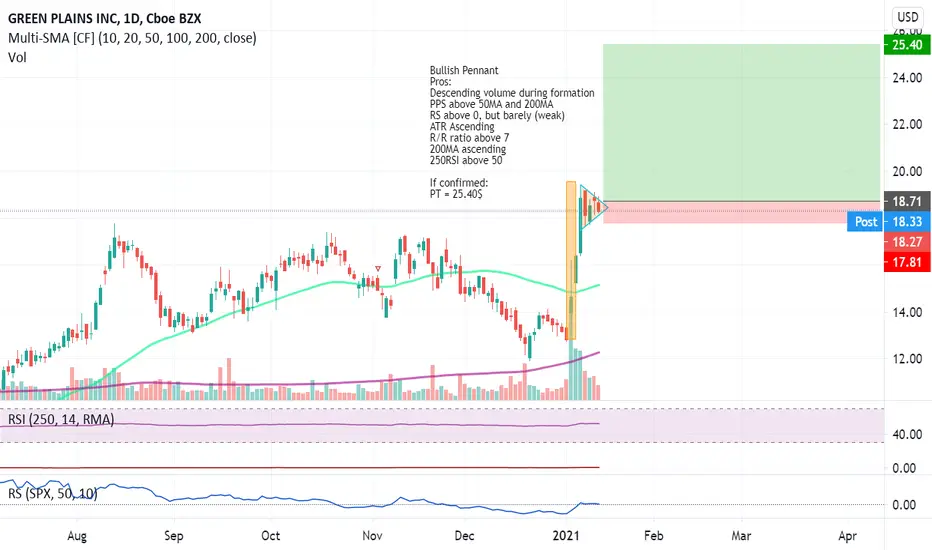Image resolution: width=932 pixels, height=550 pixels.
Task: Click the red stop-loss zone
Action: click(741, 213)
